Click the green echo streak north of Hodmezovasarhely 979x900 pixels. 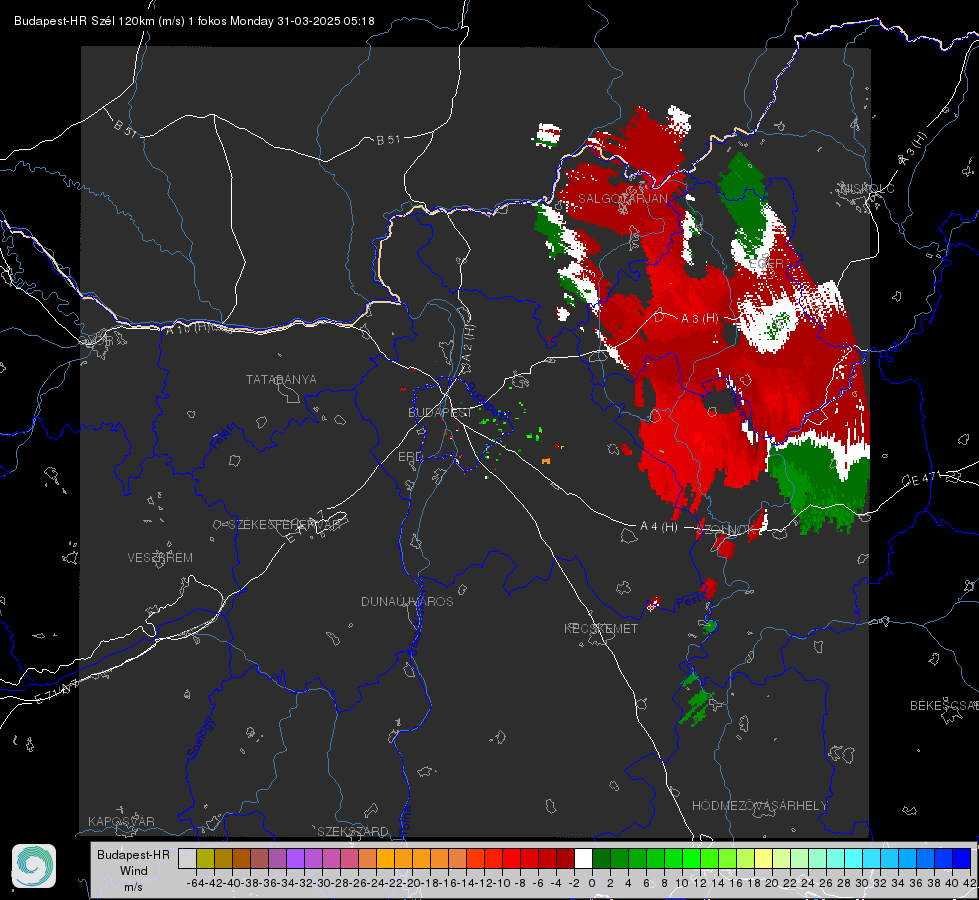point(696,706)
